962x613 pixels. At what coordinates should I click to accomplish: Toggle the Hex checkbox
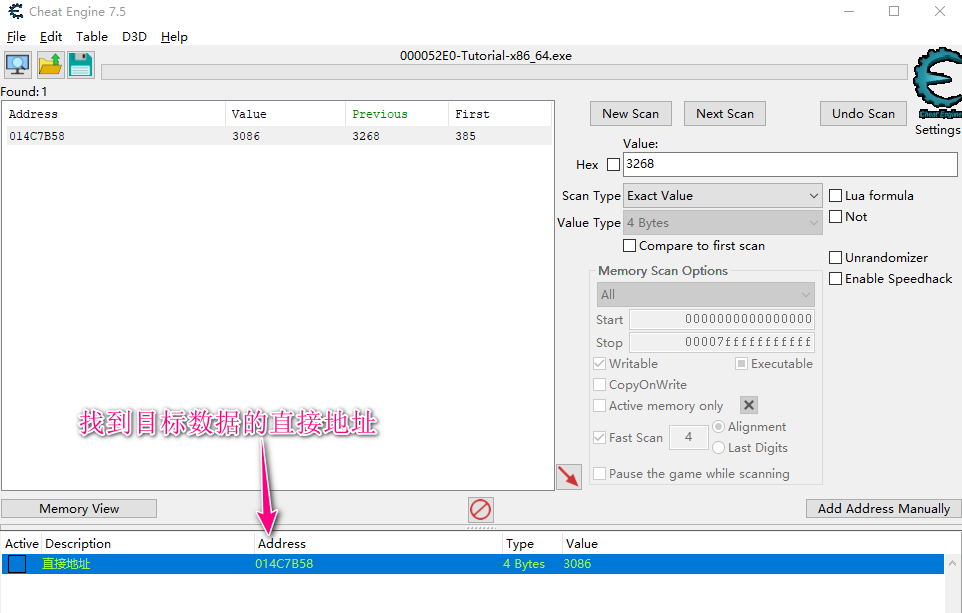(x=613, y=164)
